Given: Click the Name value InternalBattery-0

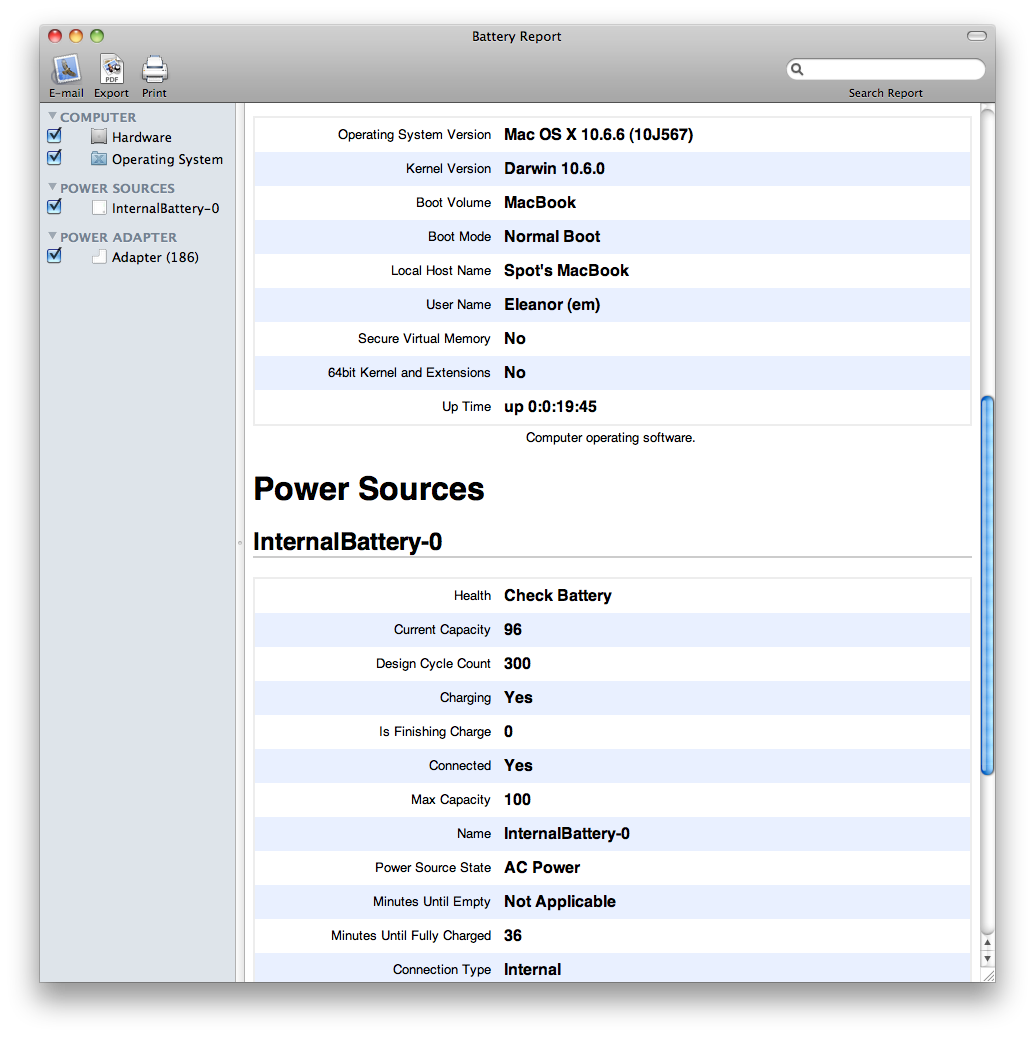Looking at the screenshot, I should pyautogui.click(x=567, y=833).
